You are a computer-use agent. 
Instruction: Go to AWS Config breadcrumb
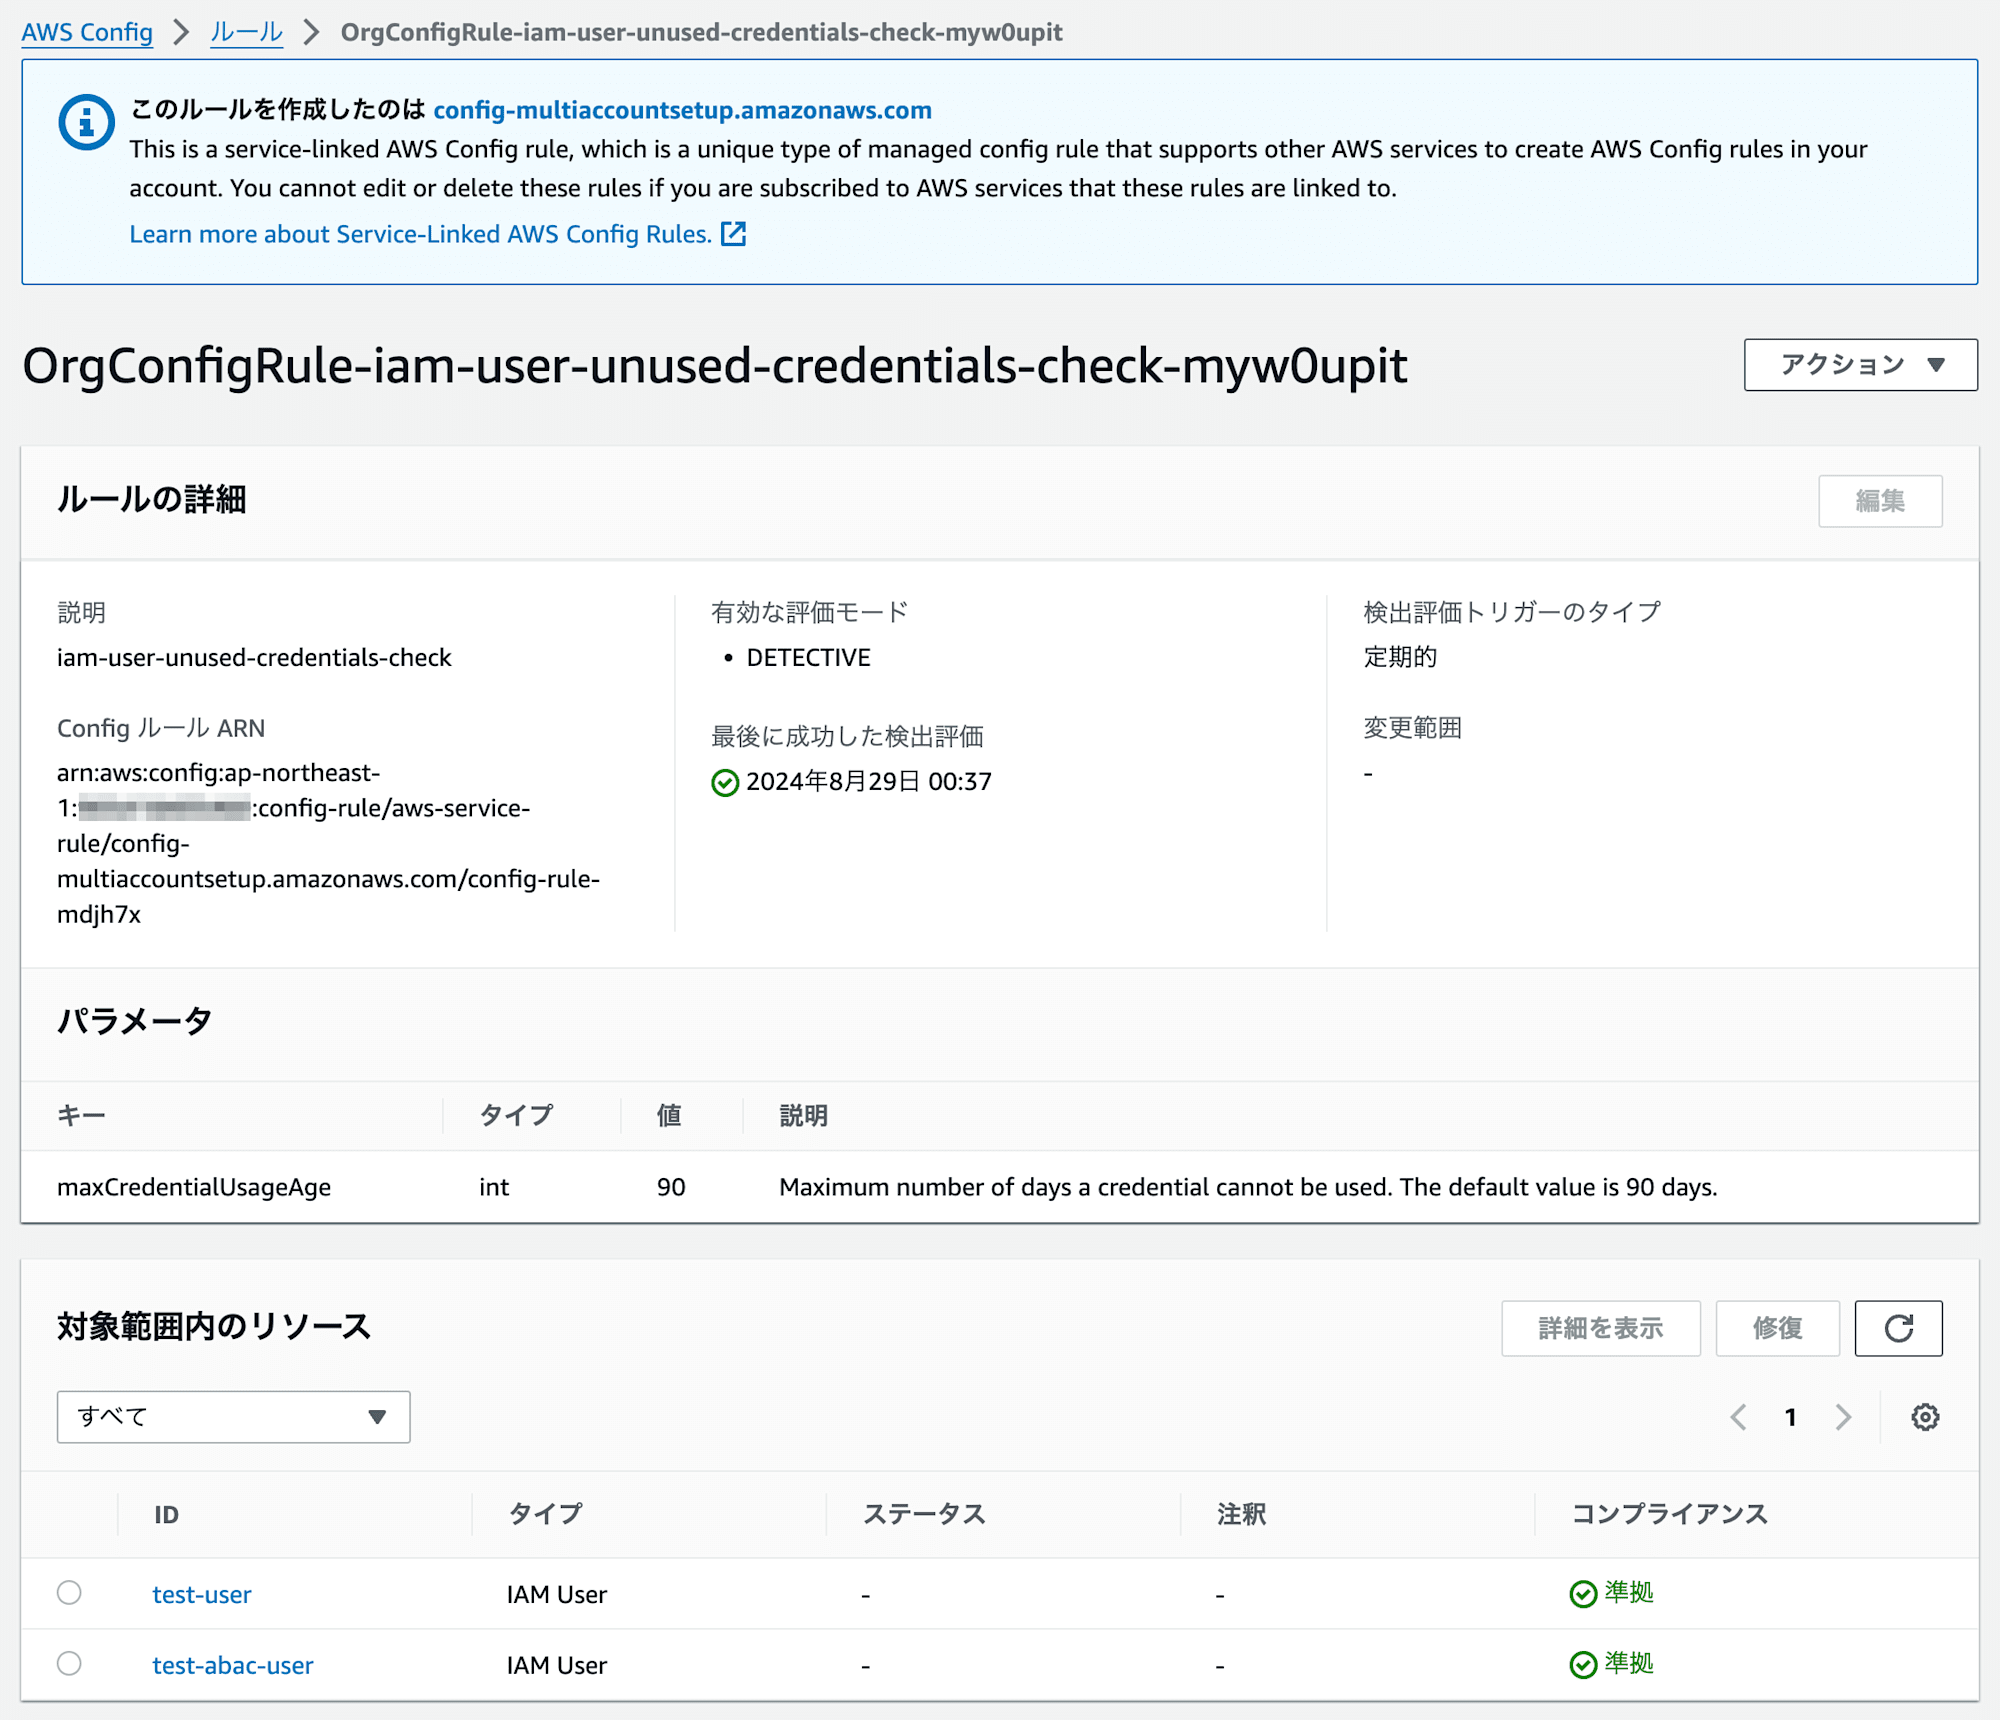click(x=87, y=32)
